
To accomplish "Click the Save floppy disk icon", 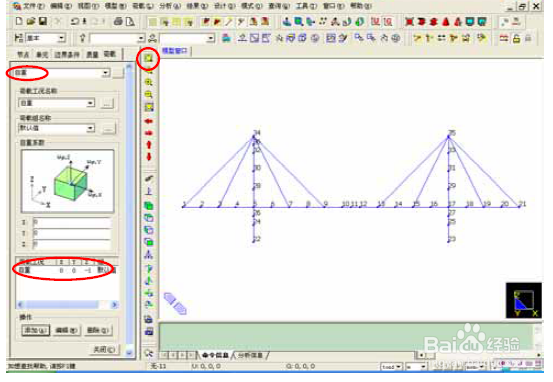I will (x=43, y=22).
